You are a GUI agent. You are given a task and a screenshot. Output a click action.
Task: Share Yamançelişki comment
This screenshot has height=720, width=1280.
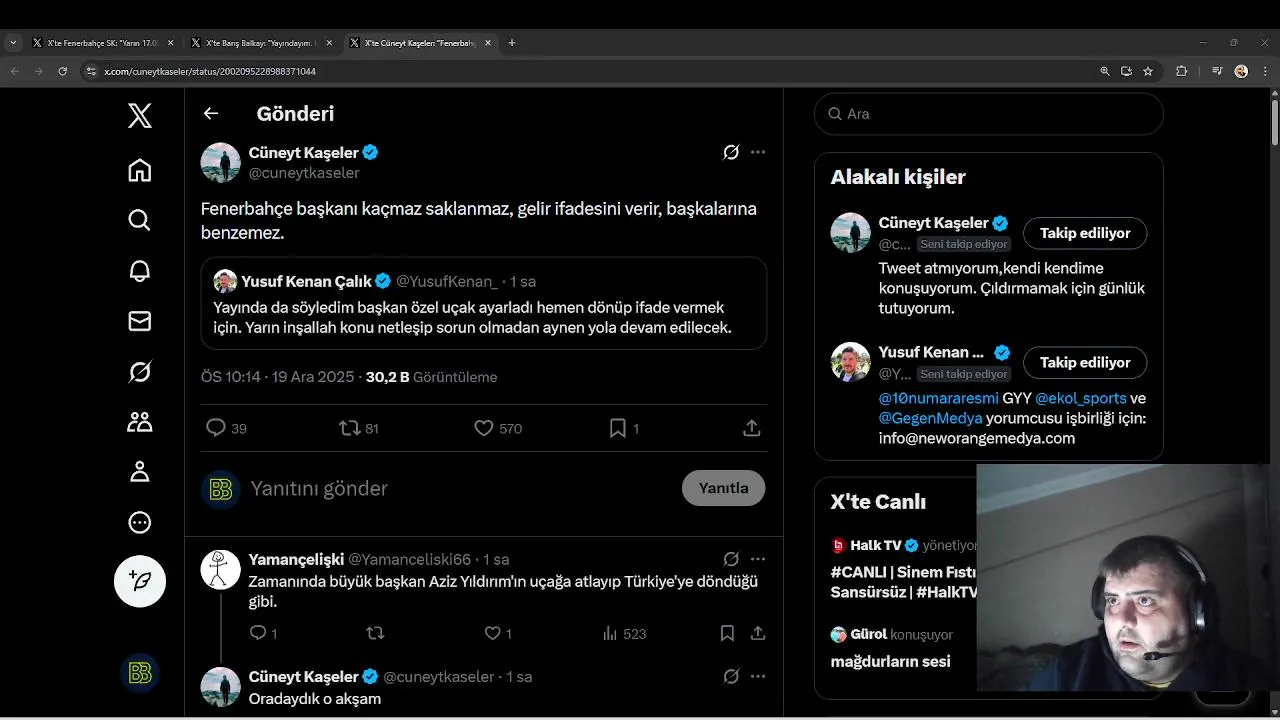tap(758, 633)
